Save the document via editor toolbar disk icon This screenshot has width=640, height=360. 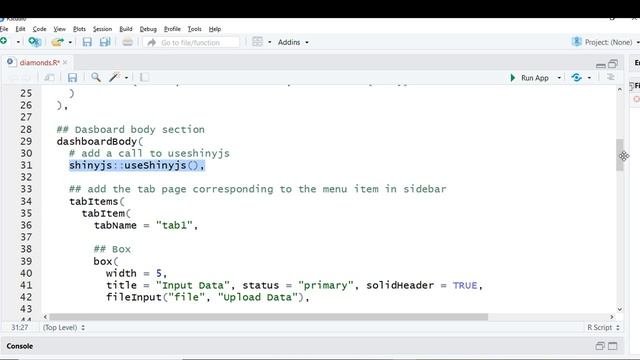[72, 77]
